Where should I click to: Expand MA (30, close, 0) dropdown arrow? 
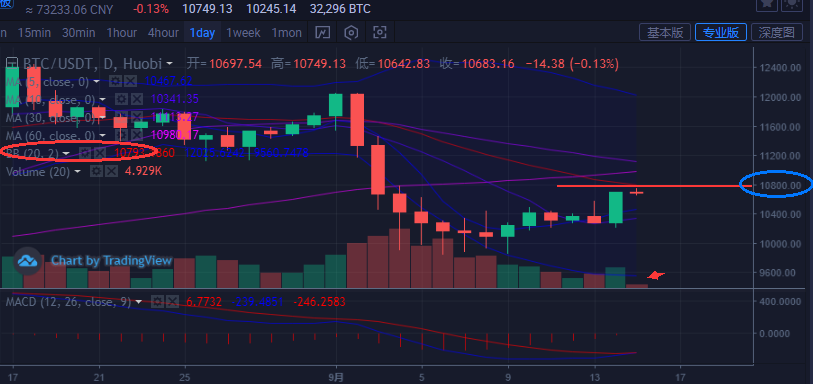click(x=103, y=118)
